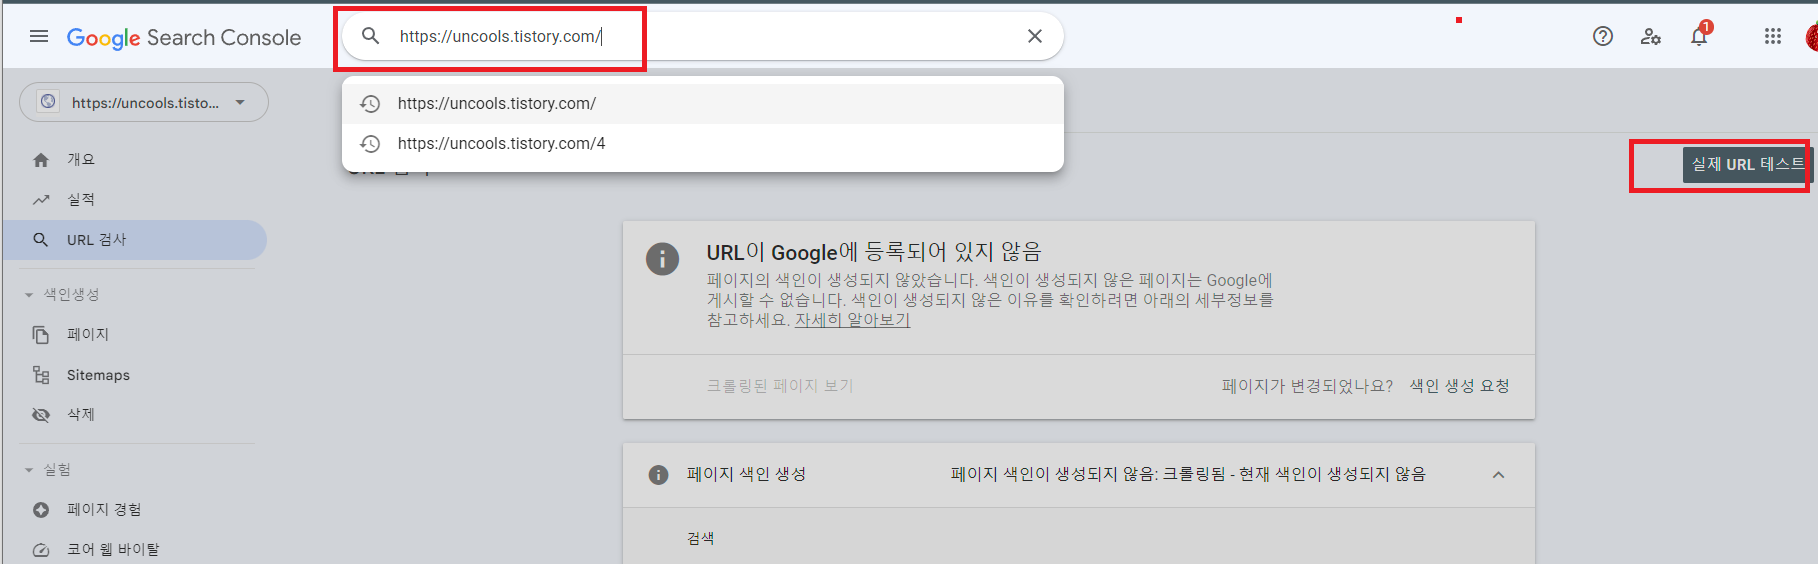Click the trend icon beside 실적
The height and width of the screenshot is (564, 1818).
[41, 200]
